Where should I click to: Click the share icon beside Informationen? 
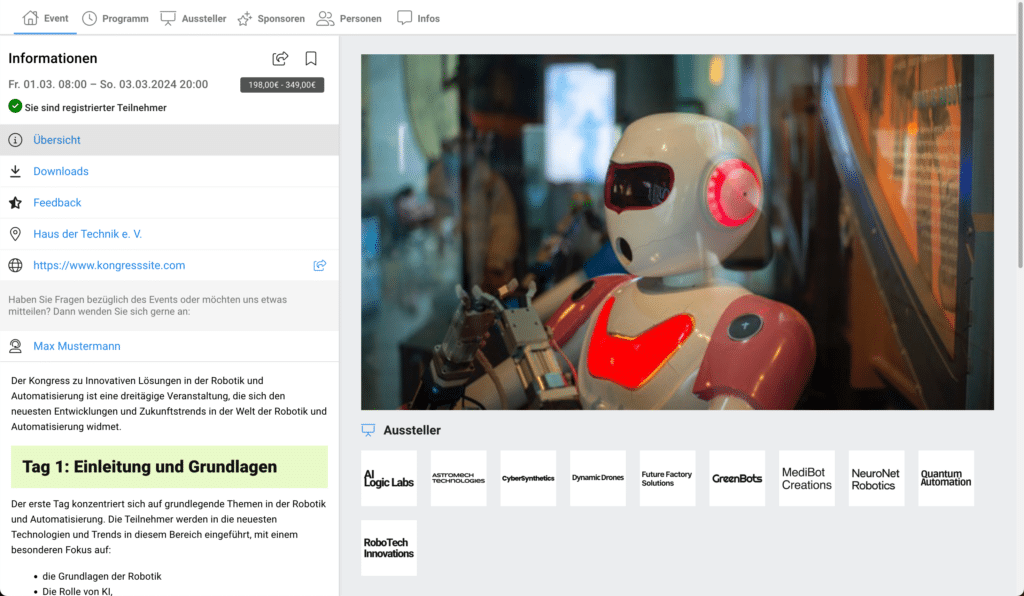pyautogui.click(x=280, y=59)
